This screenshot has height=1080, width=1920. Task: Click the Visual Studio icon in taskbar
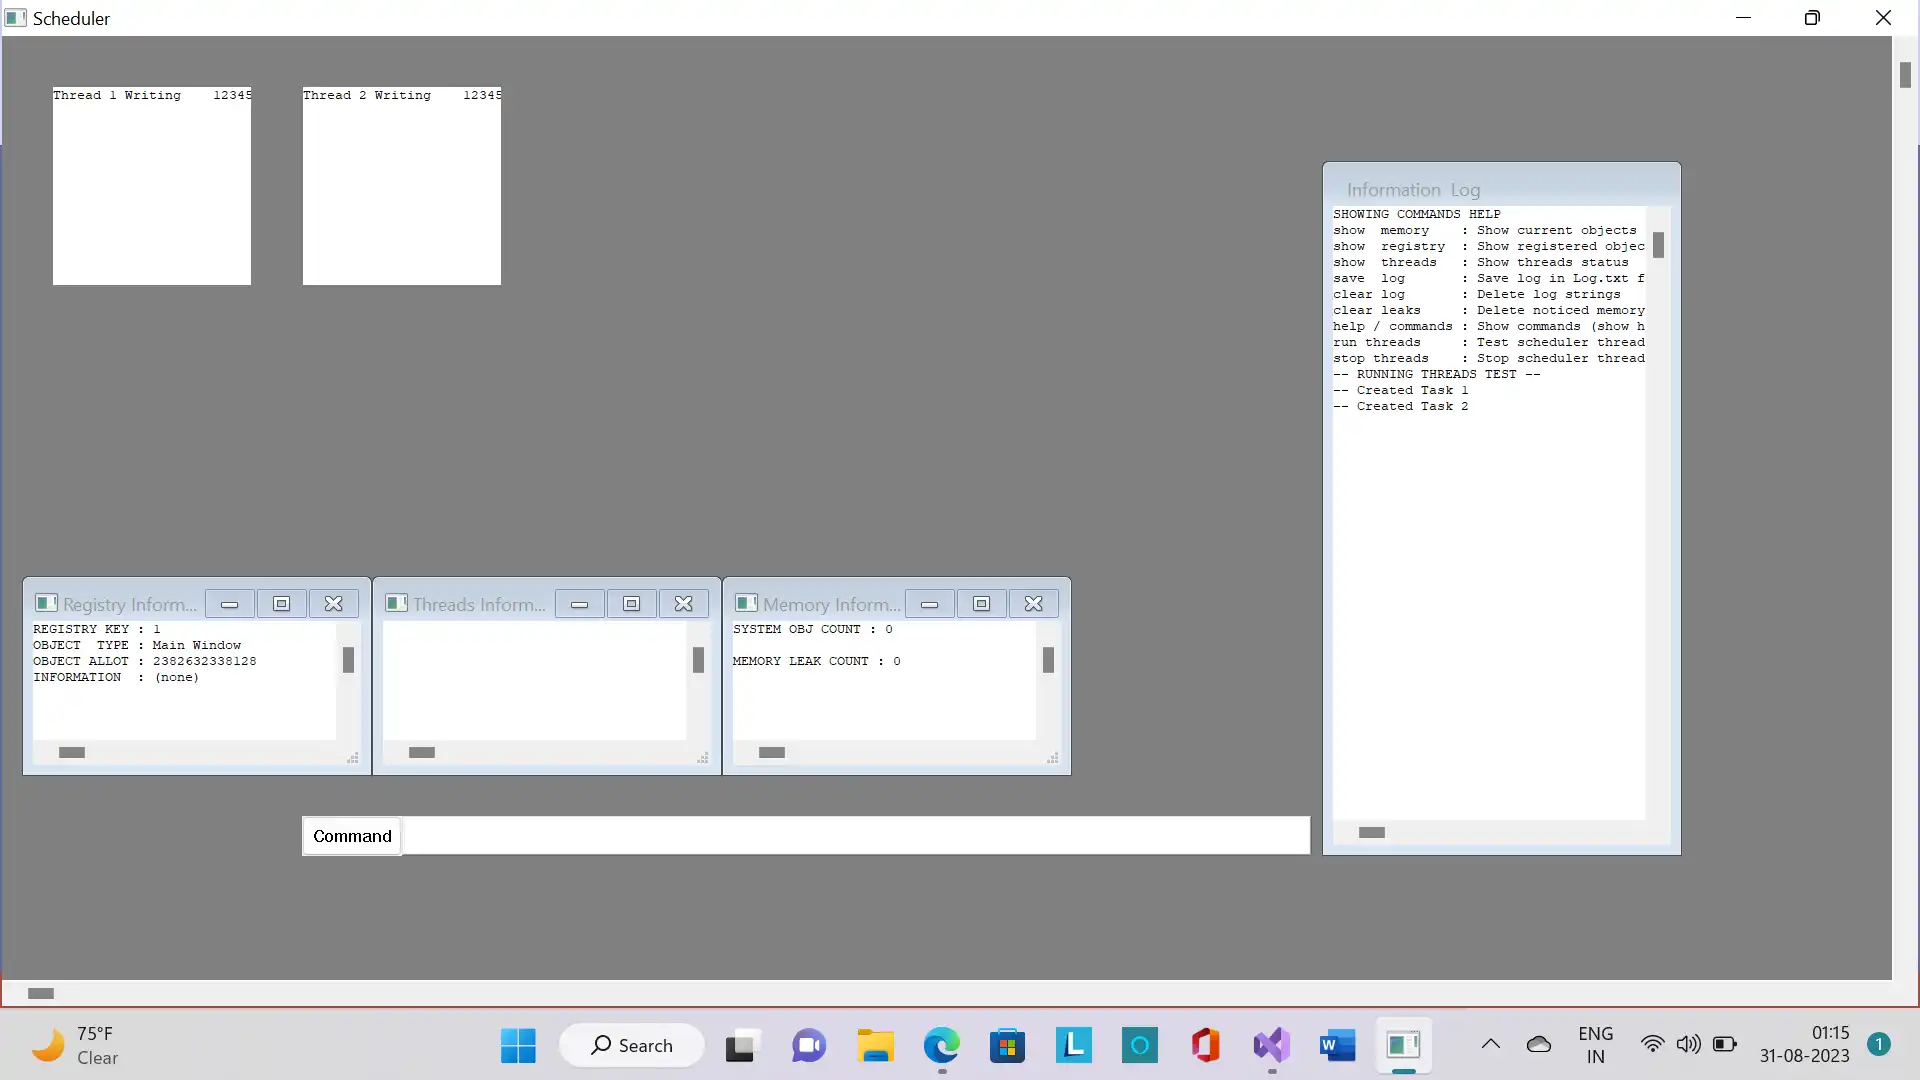(1271, 1044)
